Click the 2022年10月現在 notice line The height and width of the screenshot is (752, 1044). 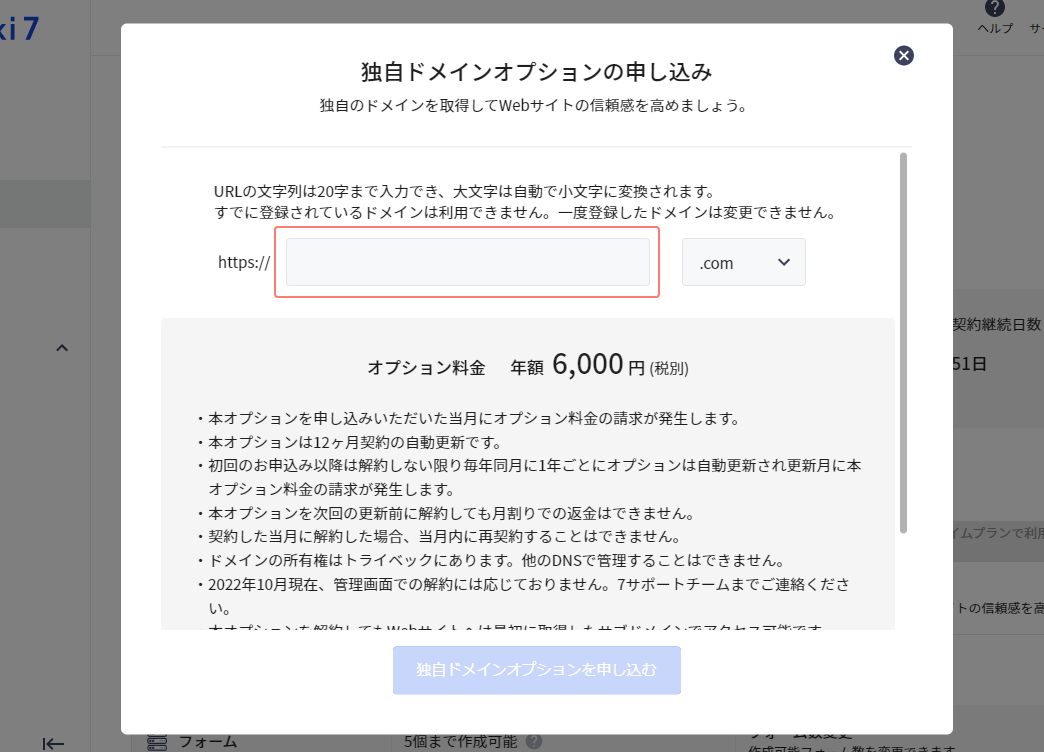click(524, 596)
